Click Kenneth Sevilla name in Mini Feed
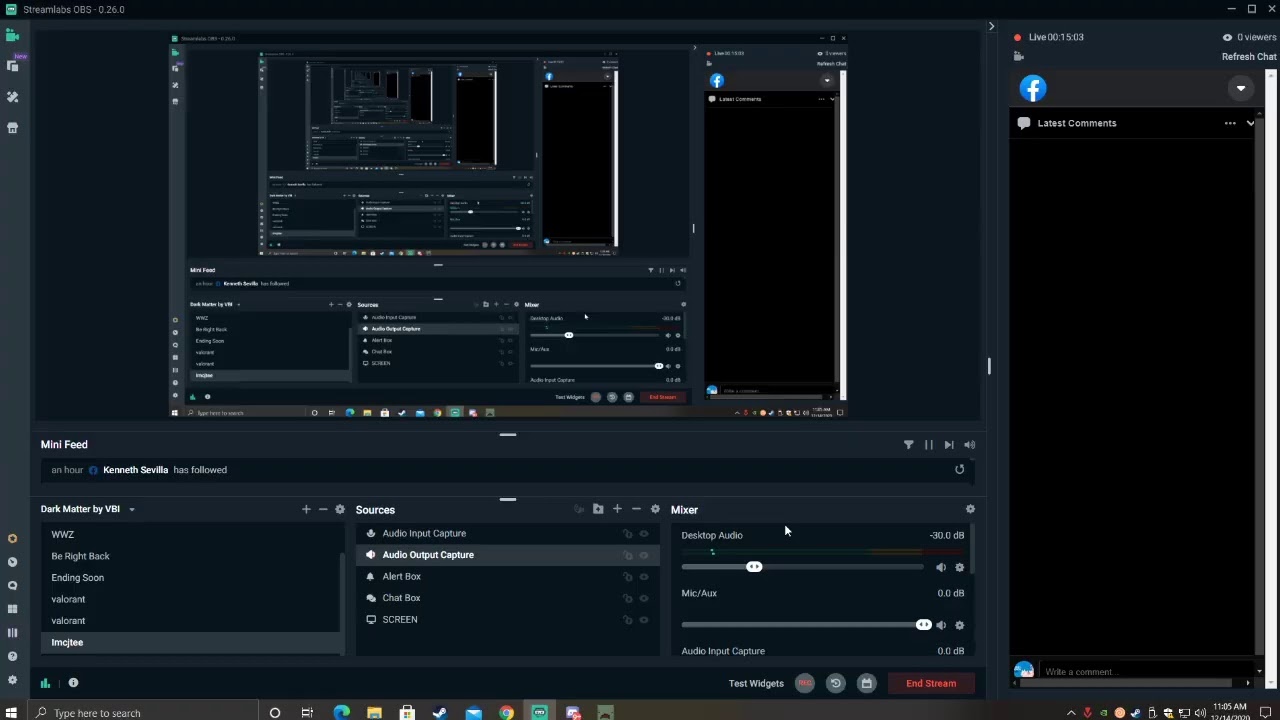The width and height of the screenshot is (1280, 720). 135,470
